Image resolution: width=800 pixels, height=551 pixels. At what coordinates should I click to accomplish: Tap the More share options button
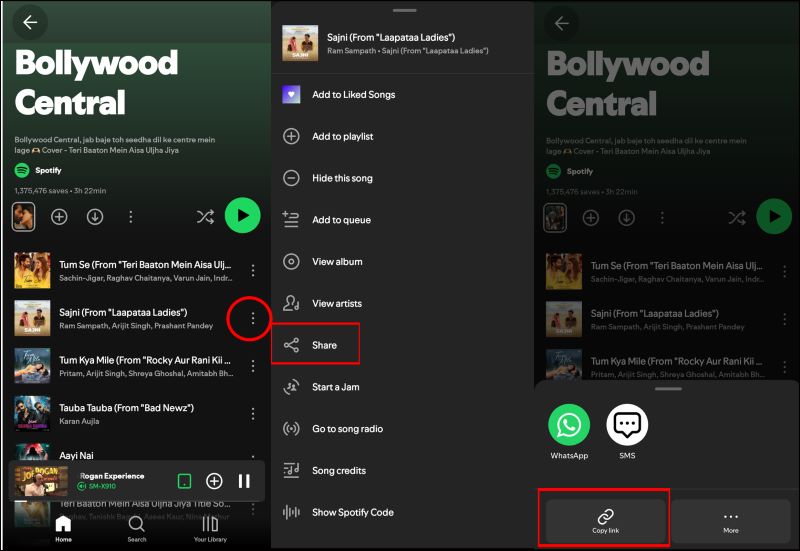click(x=731, y=521)
